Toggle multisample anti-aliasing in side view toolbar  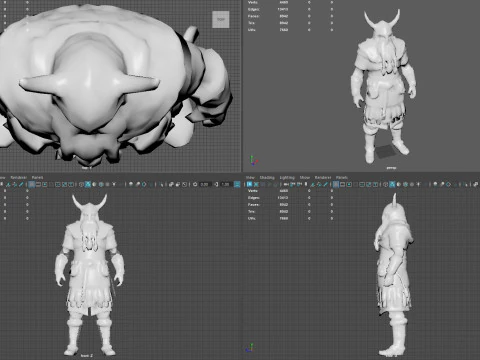click(449, 184)
